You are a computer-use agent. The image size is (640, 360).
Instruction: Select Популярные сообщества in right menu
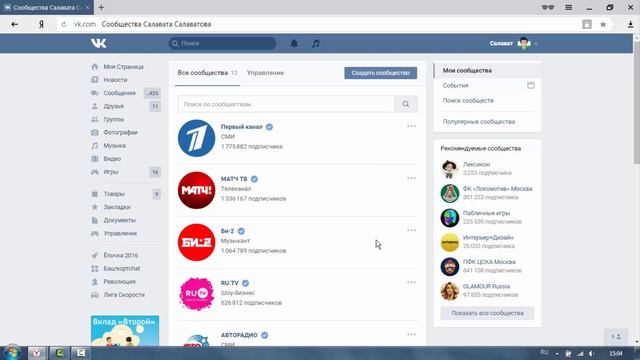click(479, 122)
